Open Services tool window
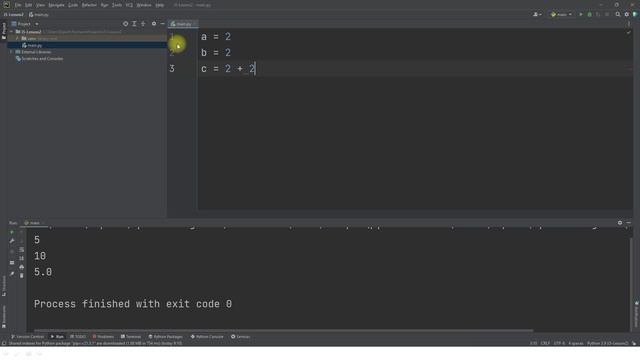The image size is (640, 360). [240, 337]
